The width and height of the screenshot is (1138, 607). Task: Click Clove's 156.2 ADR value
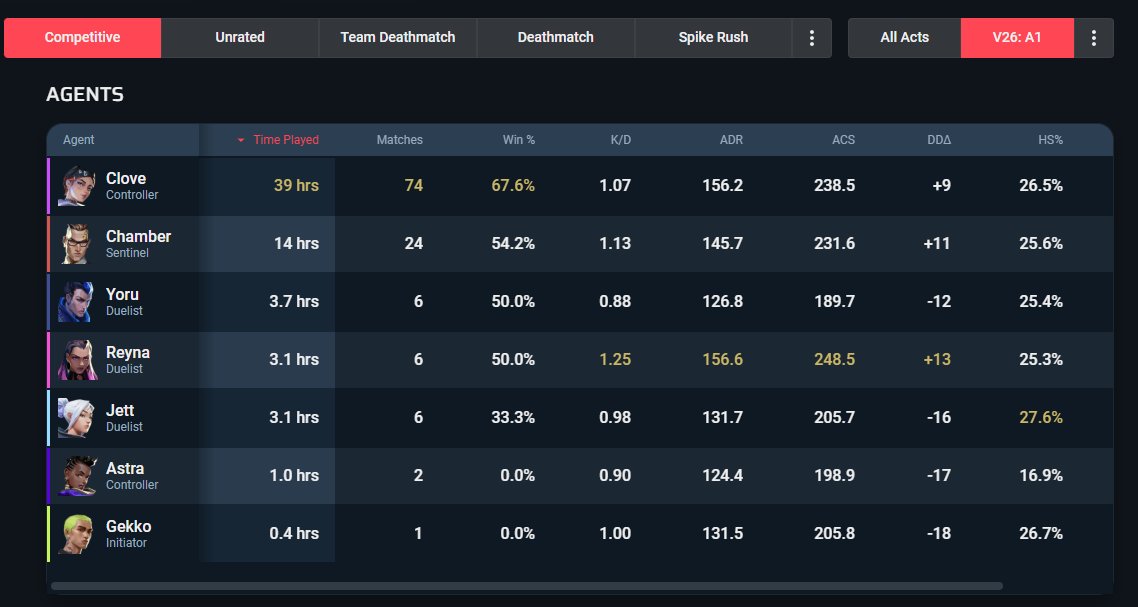pyautogui.click(x=723, y=186)
